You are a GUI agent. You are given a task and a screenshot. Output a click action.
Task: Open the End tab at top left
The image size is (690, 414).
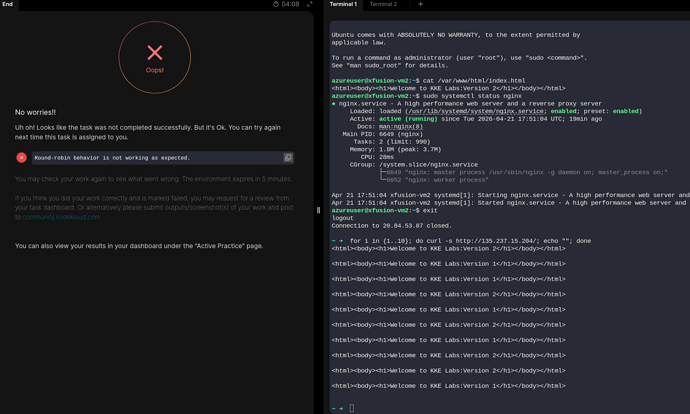(x=8, y=4)
